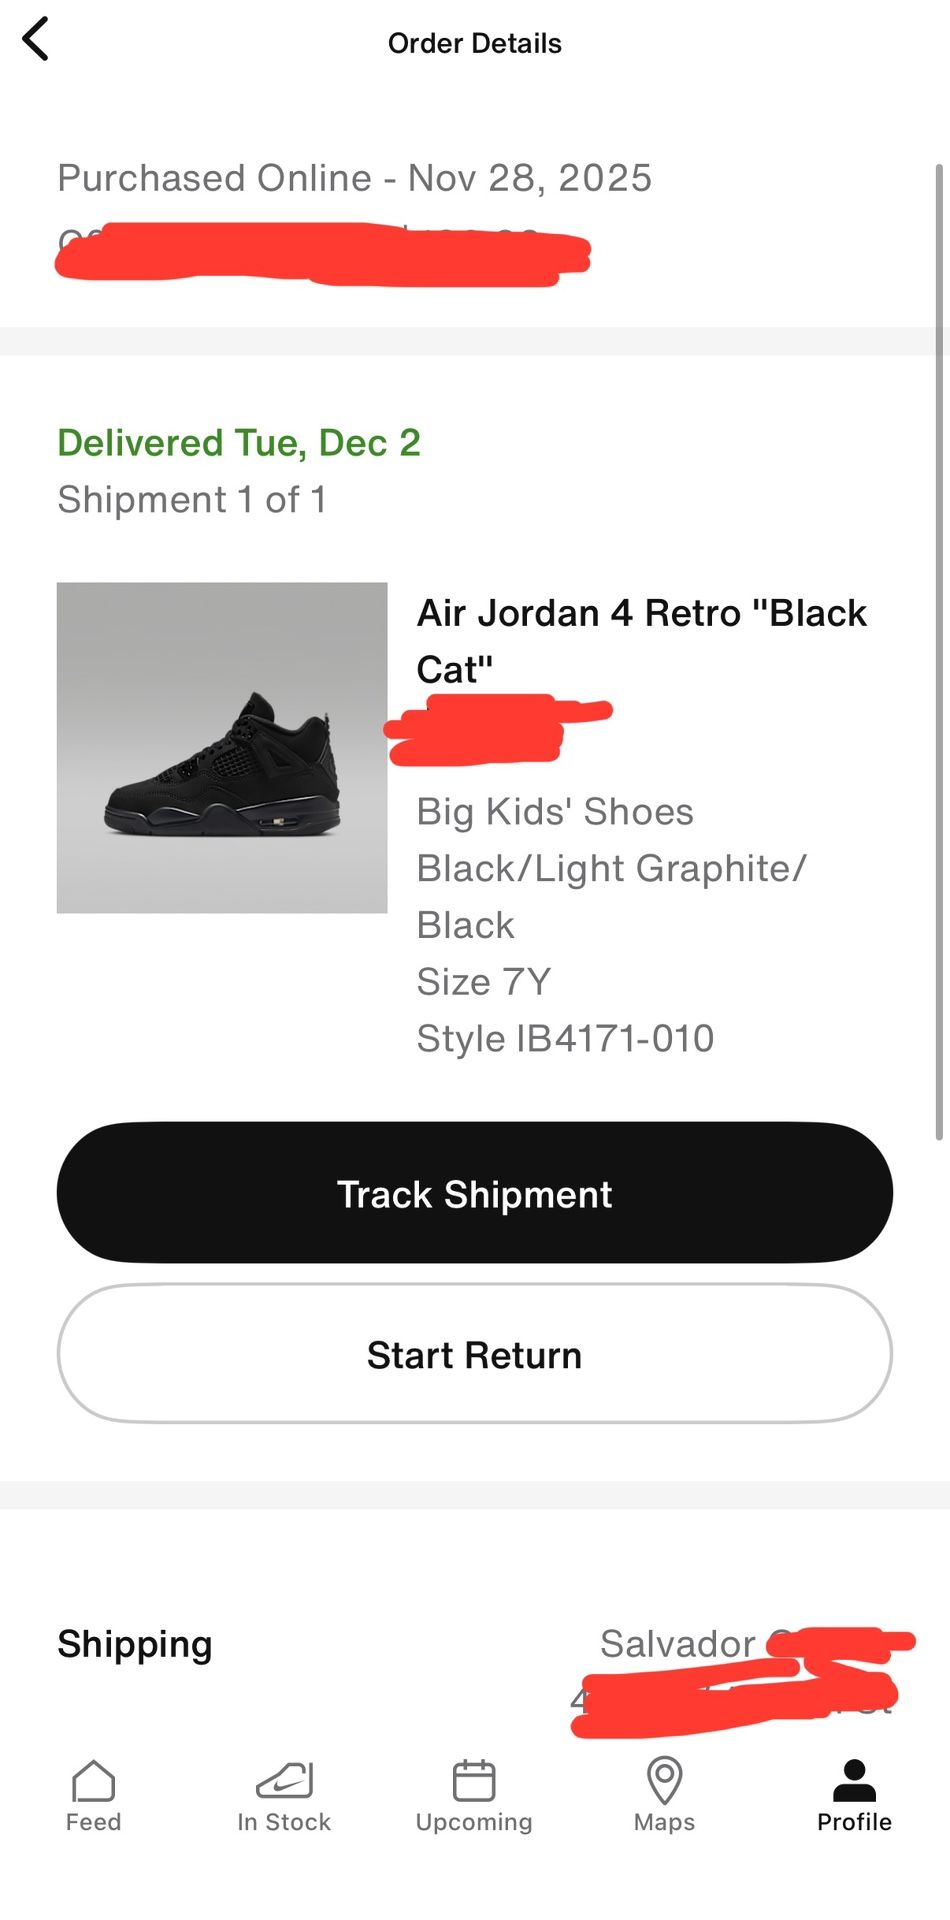Tap the Order Details page title
Image resolution: width=950 pixels, height=1920 pixels.
pyautogui.click(x=474, y=43)
